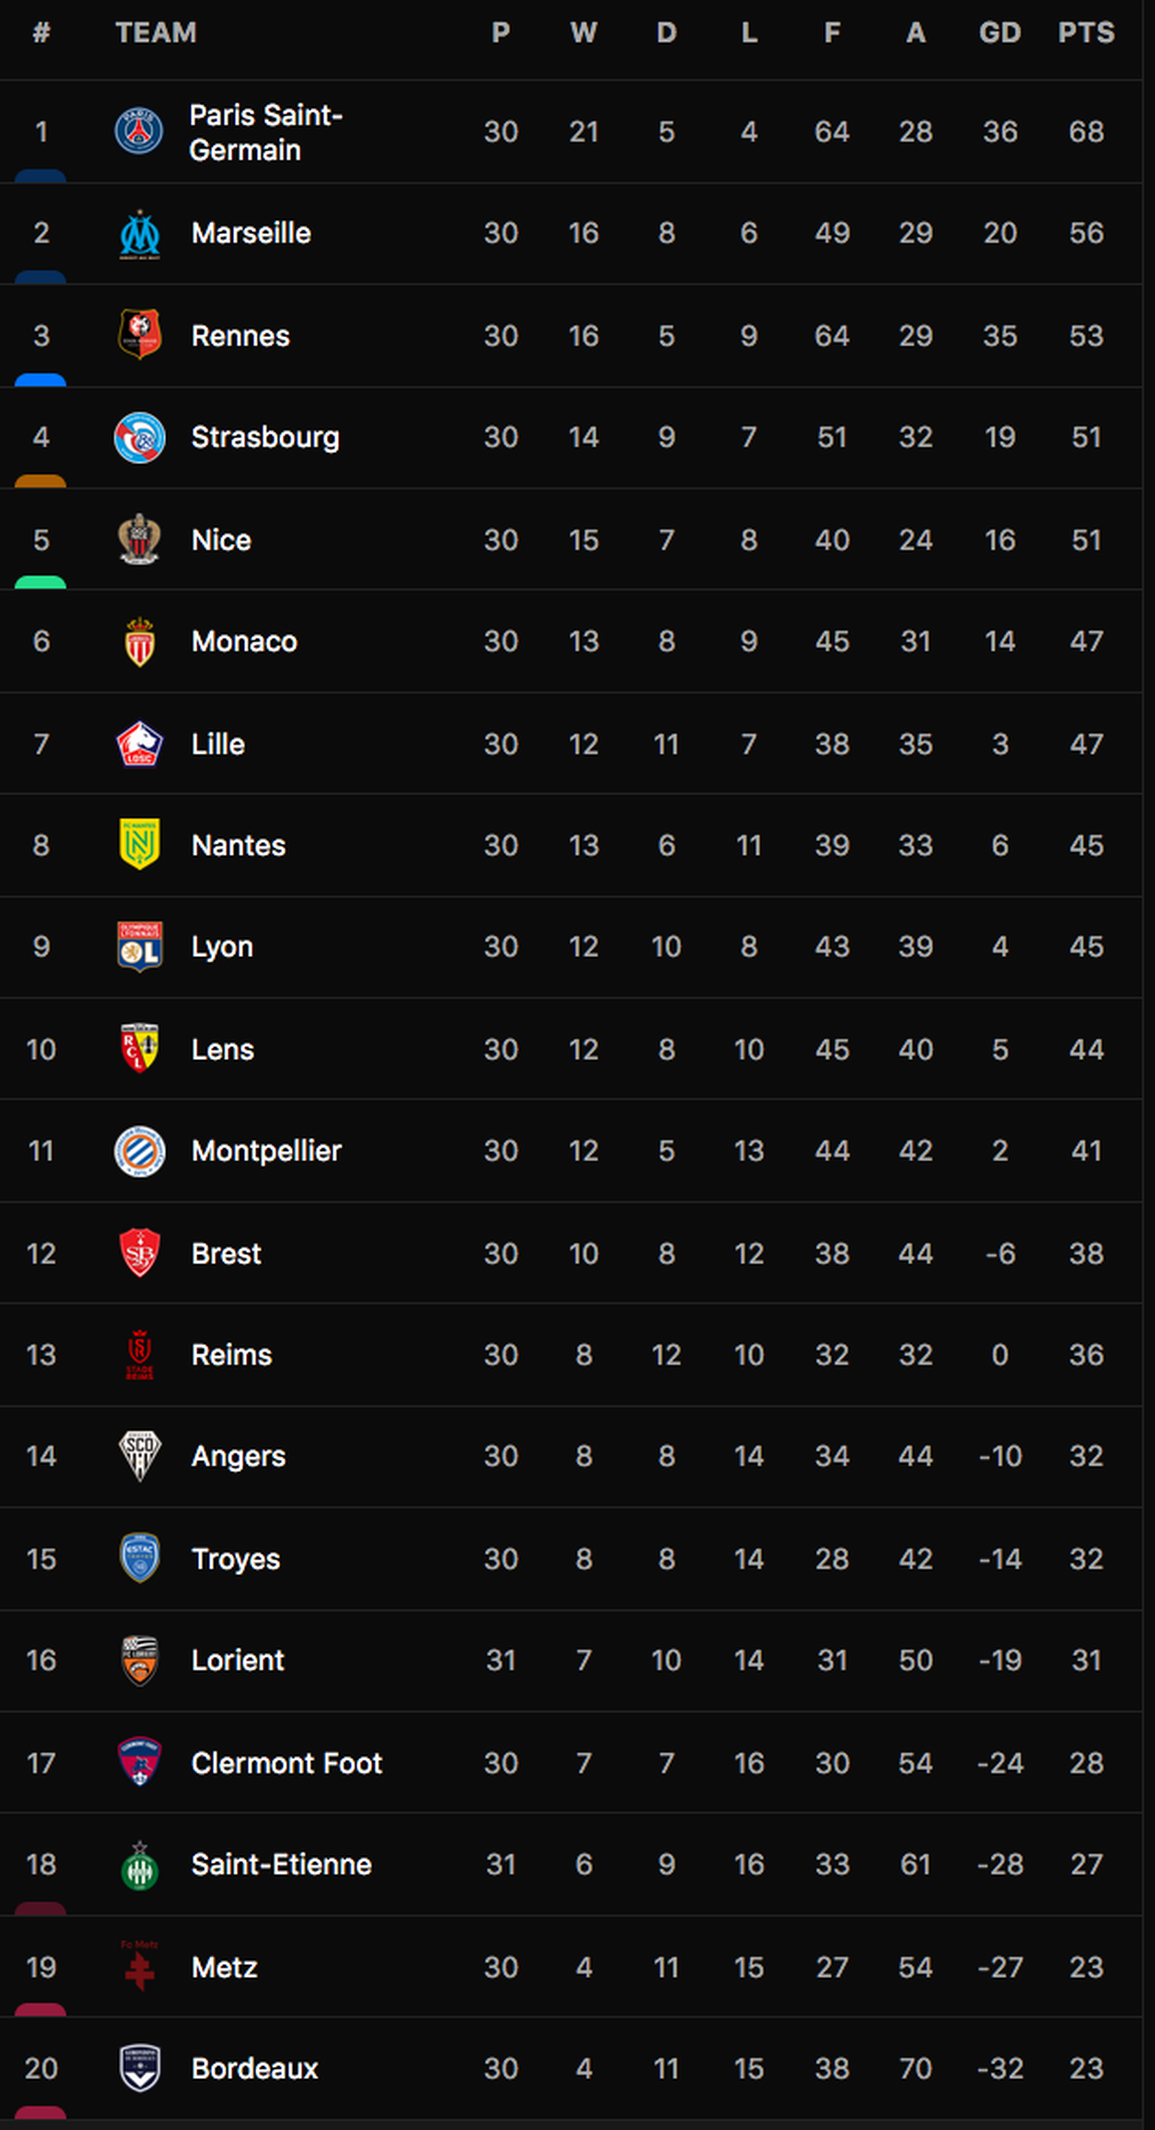Click the Marseille club logo

(140, 234)
